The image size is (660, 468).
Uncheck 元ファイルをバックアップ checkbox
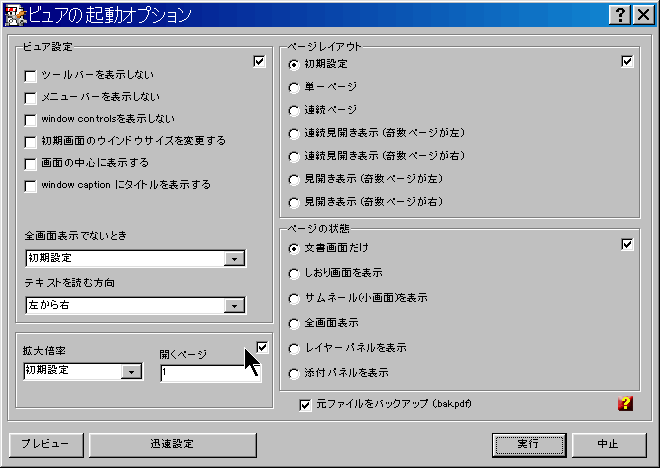point(305,405)
